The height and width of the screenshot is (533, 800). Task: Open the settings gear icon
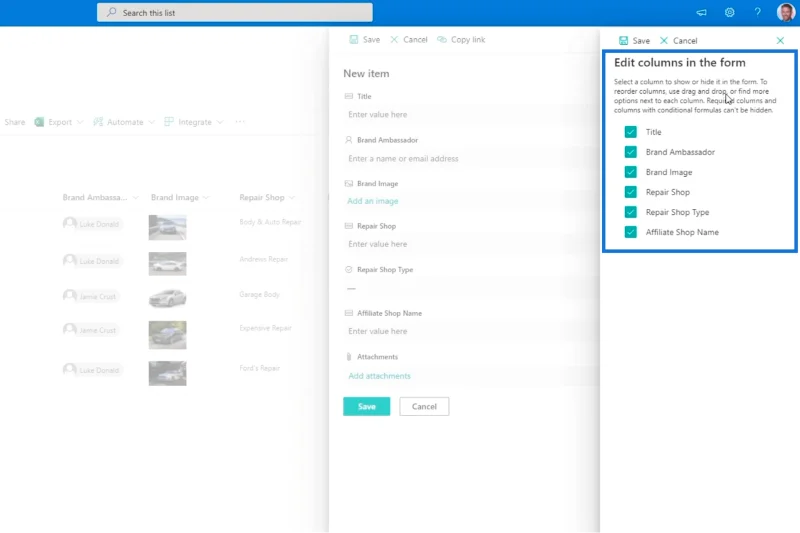pos(730,13)
